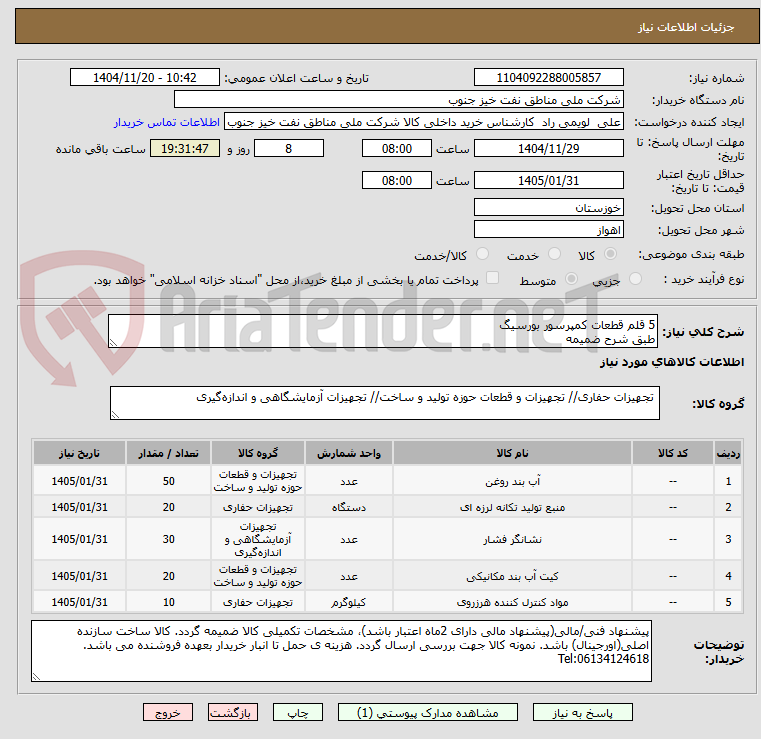Click the بازگشت back button
Viewport: 761px width, 739px height.
[x=233, y=712]
